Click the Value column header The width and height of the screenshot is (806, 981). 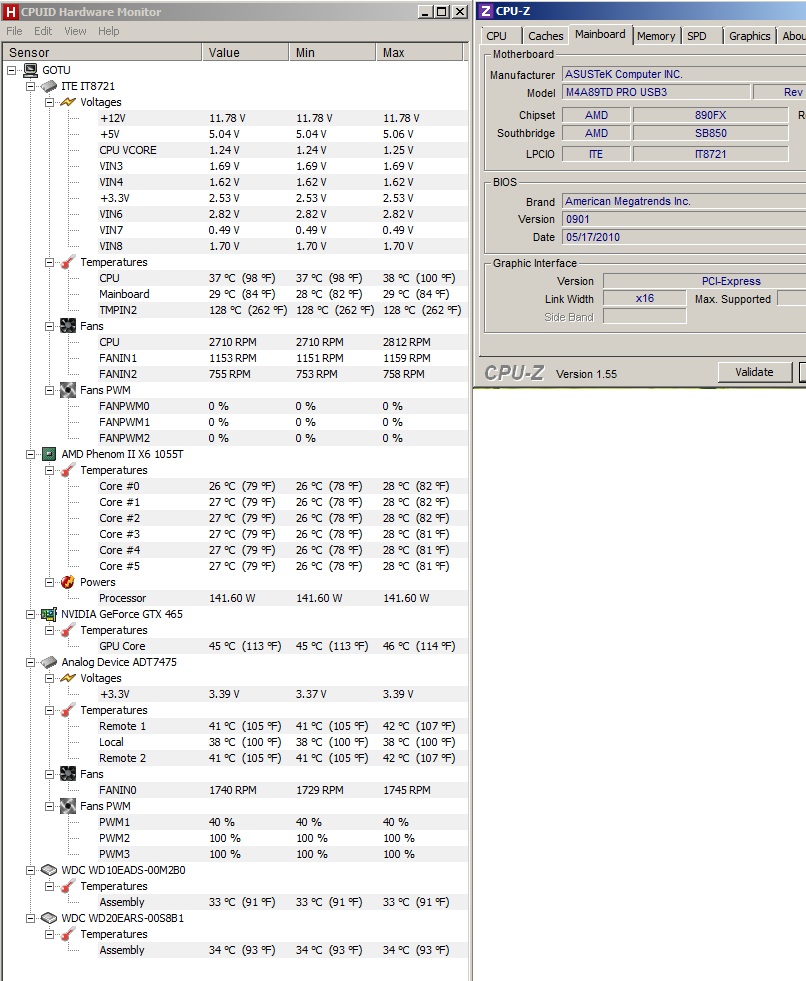(245, 53)
